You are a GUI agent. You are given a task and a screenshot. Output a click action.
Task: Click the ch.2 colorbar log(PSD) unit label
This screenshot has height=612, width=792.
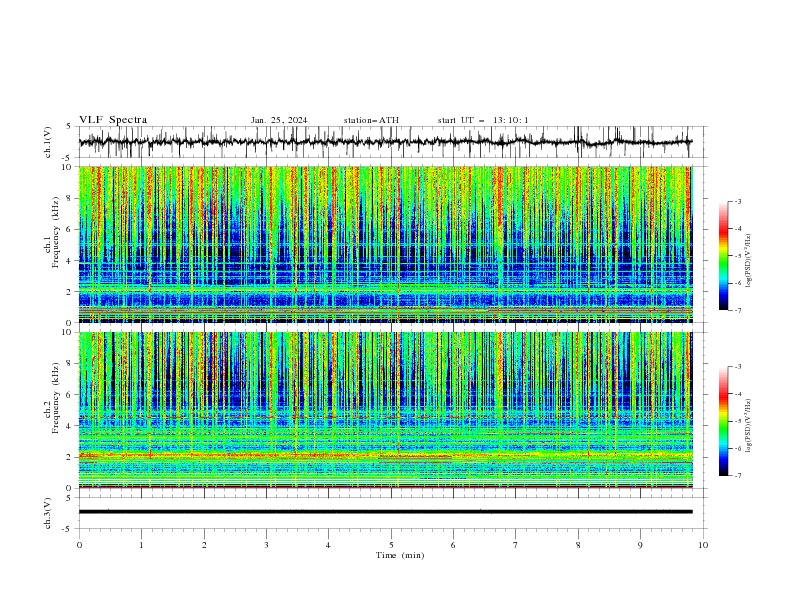coord(749,426)
